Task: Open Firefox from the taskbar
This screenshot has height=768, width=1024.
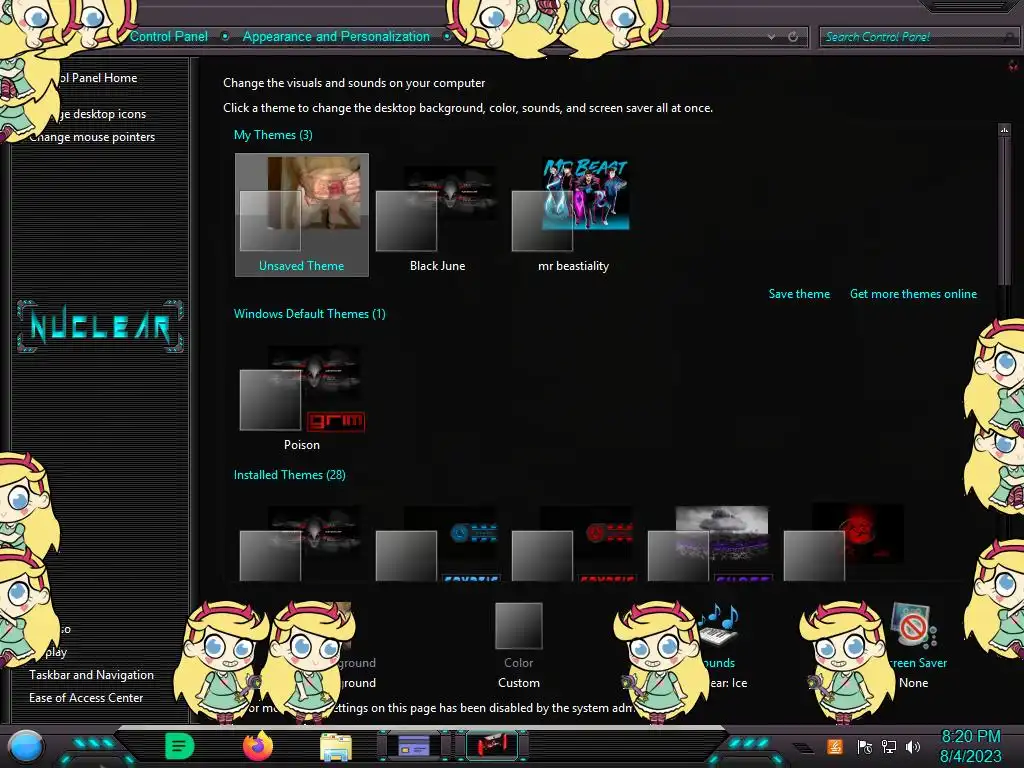Action: [257, 746]
